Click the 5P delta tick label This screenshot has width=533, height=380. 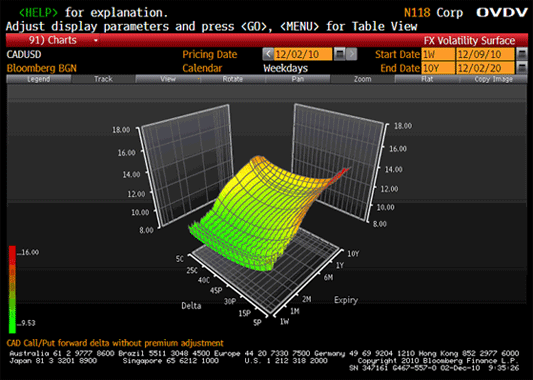point(257,322)
